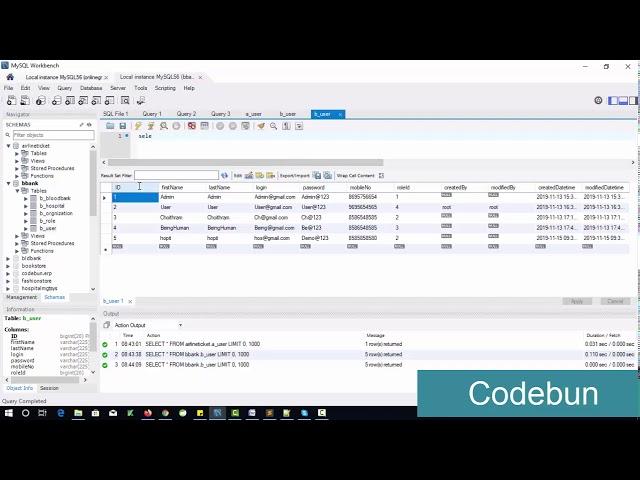Click the Search table data toolbar icon
Image resolution: width=640 pixels, height=480 pixels.
125,100
